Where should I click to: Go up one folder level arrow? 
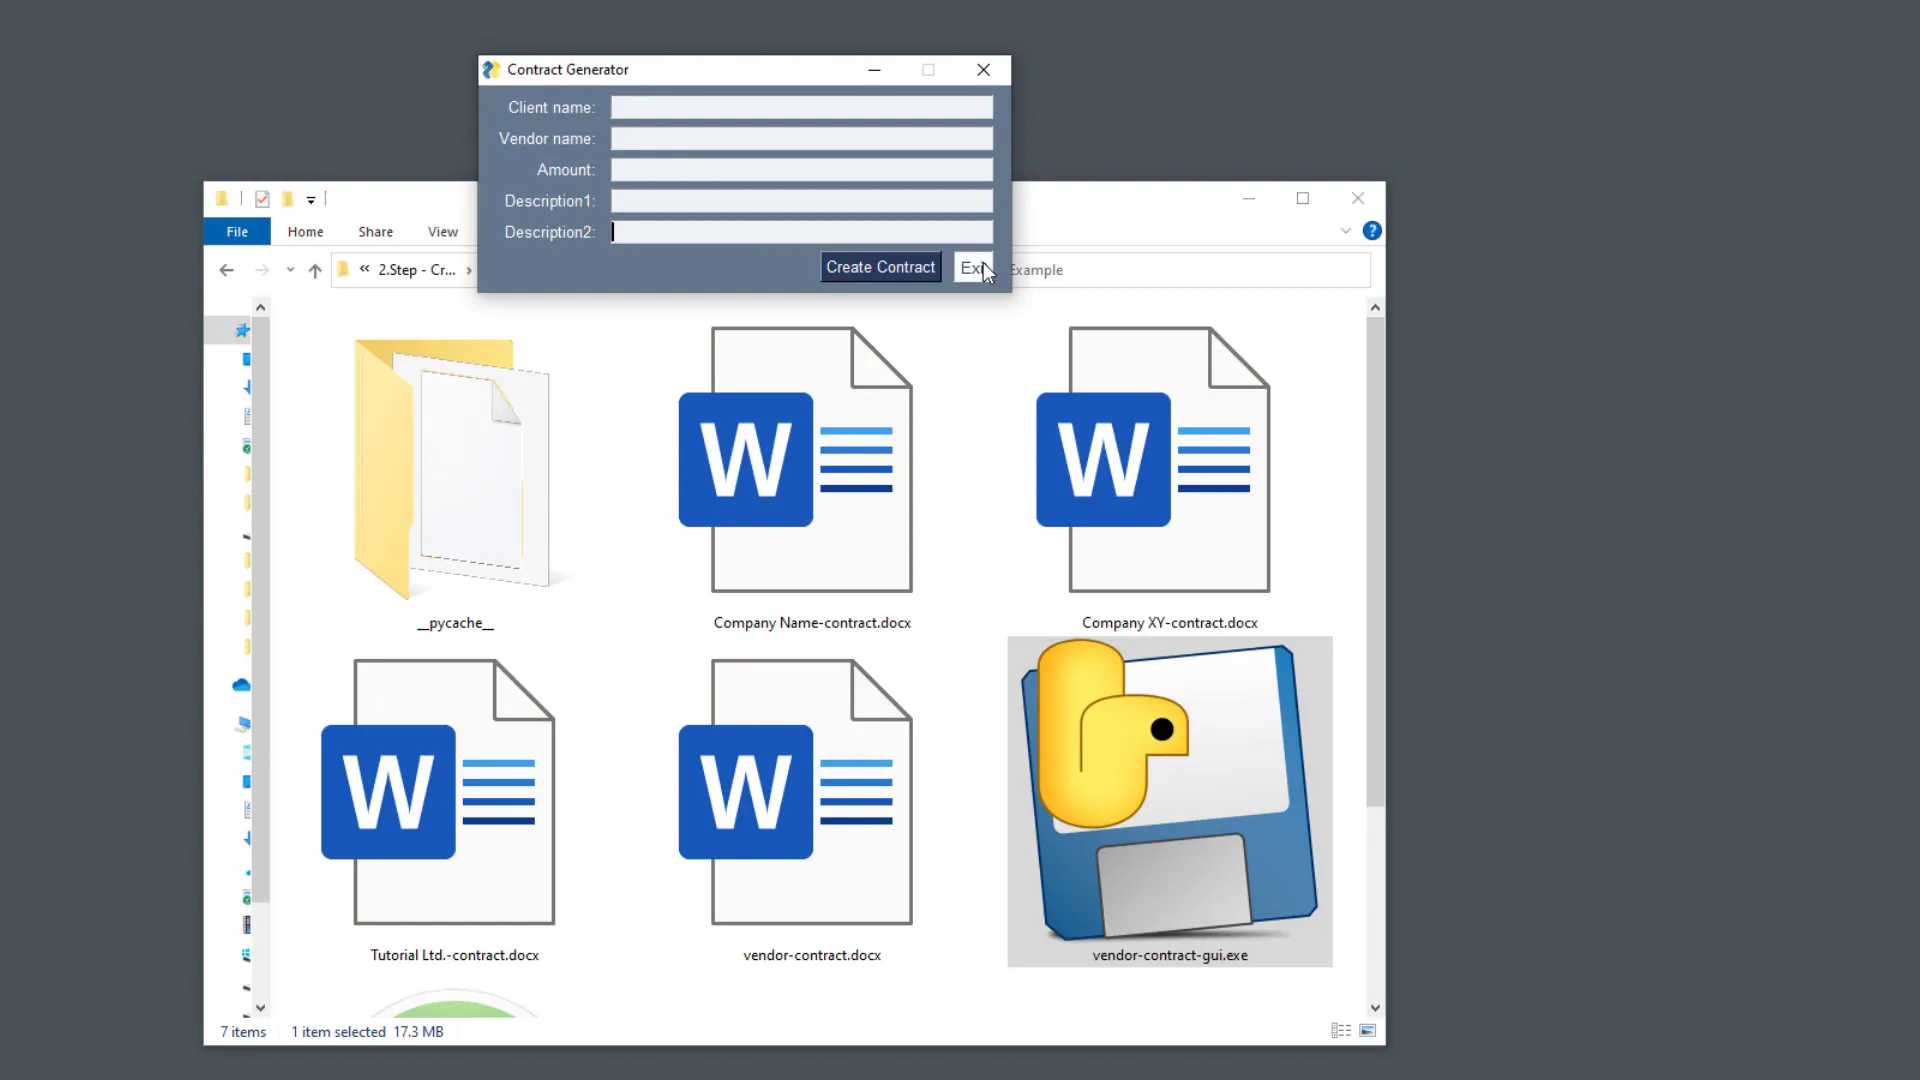315,270
